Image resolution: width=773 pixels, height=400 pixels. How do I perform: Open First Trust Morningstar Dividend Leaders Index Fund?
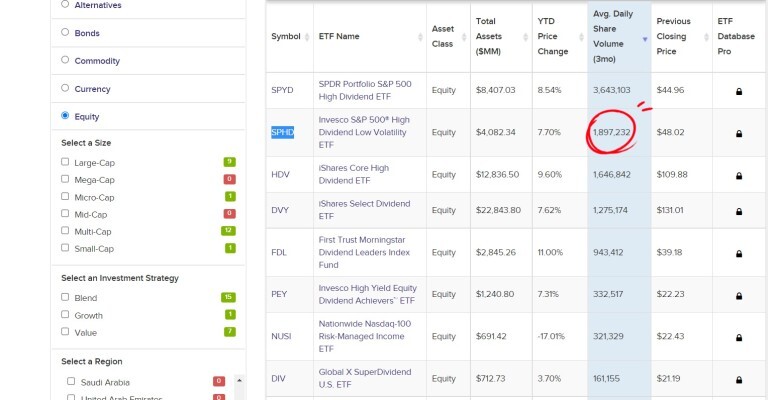(364, 253)
